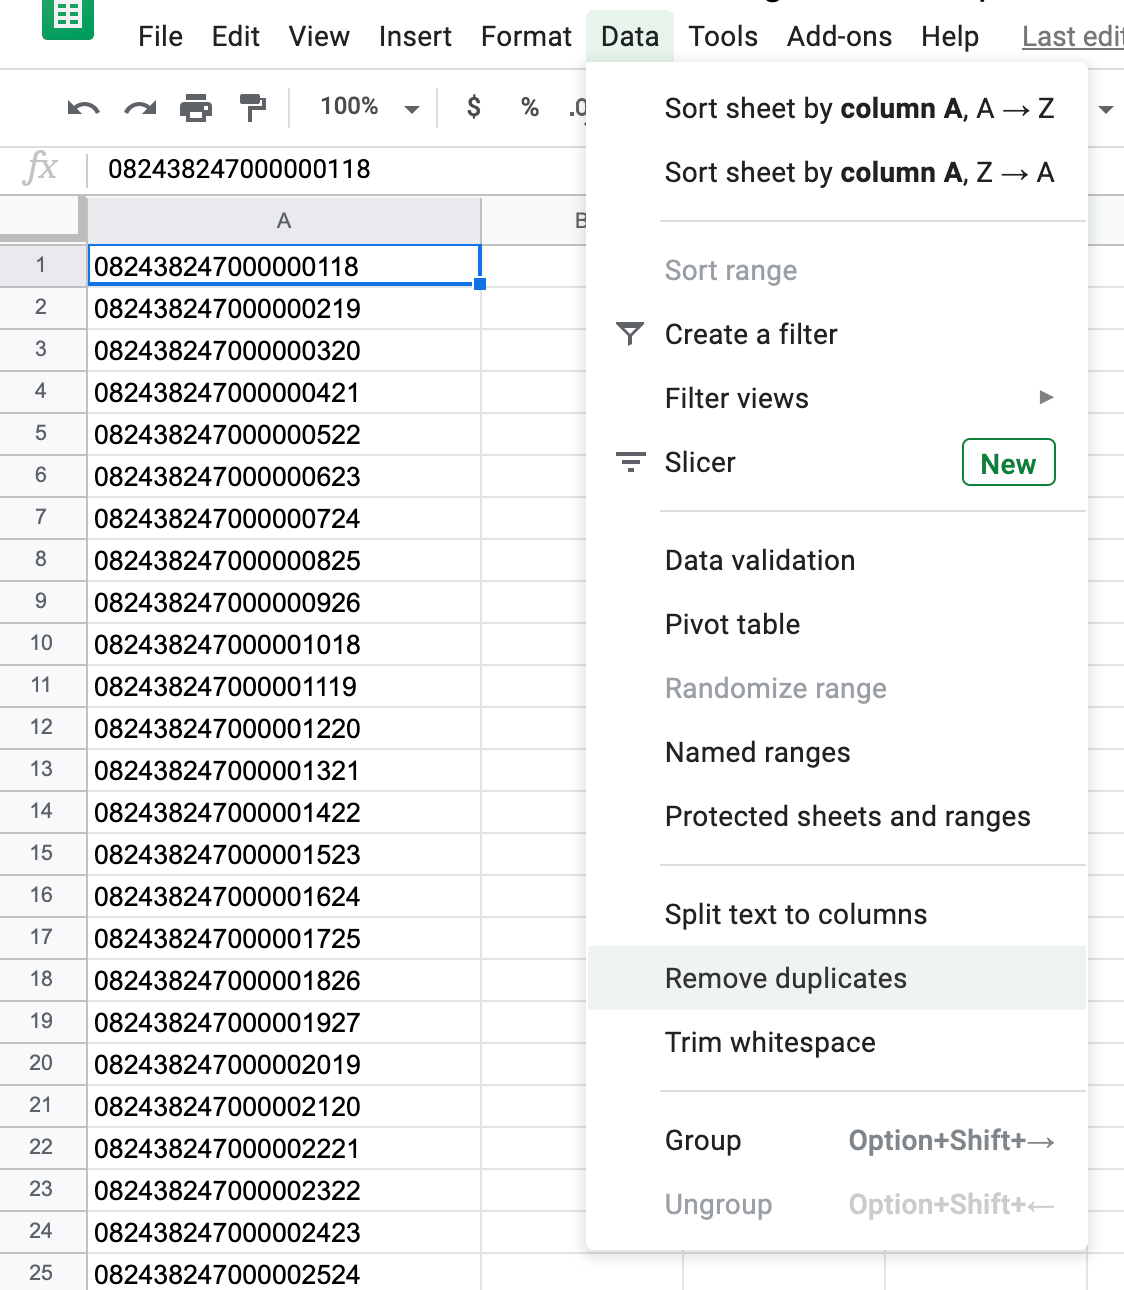The image size is (1124, 1290).
Task: Click the Slicer menu entry
Action: [700, 462]
